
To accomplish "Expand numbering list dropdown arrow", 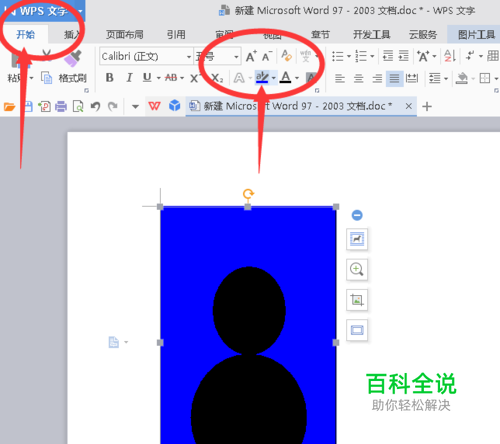I will (372, 56).
